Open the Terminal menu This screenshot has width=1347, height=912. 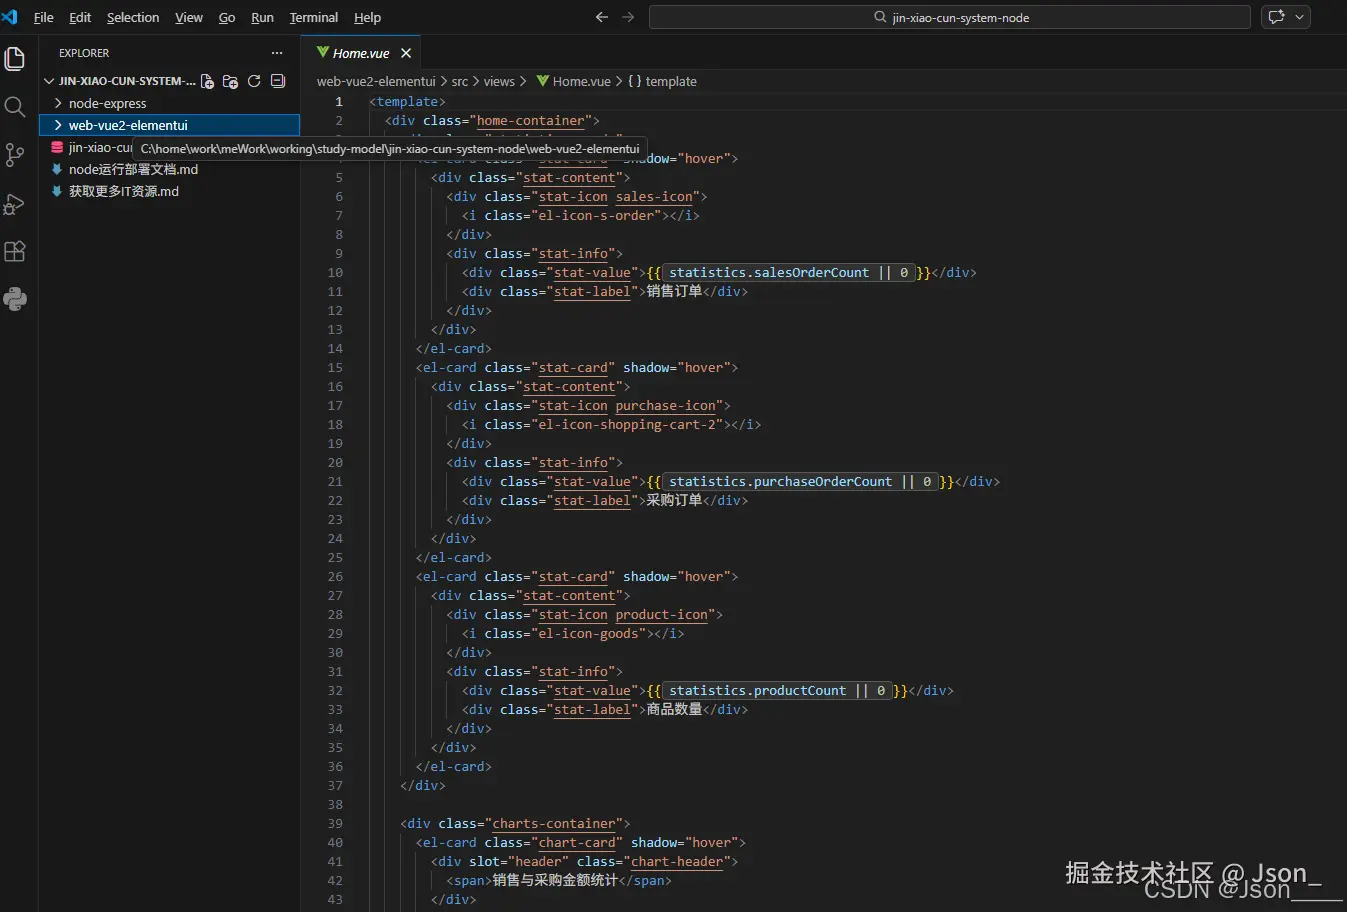tap(313, 17)
